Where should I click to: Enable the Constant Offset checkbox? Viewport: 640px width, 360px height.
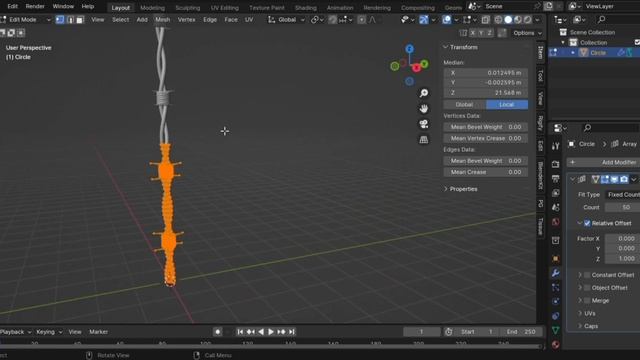tap(587, 275)
